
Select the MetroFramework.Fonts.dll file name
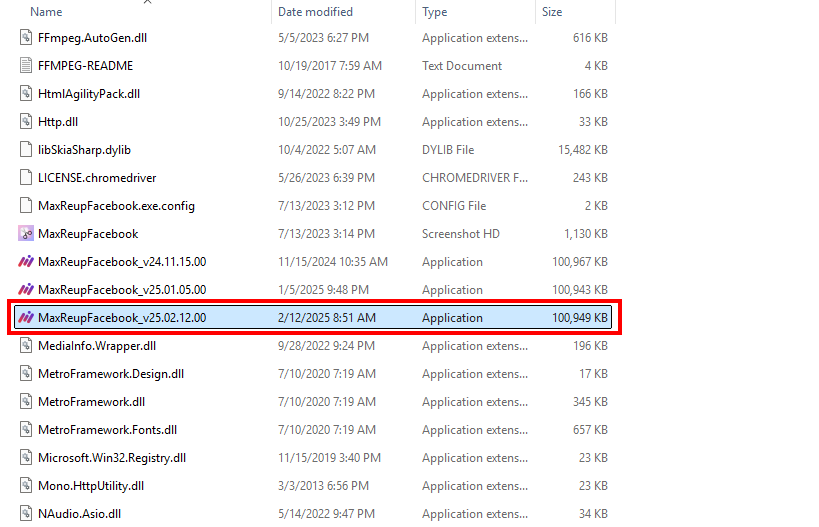(107, 430)
